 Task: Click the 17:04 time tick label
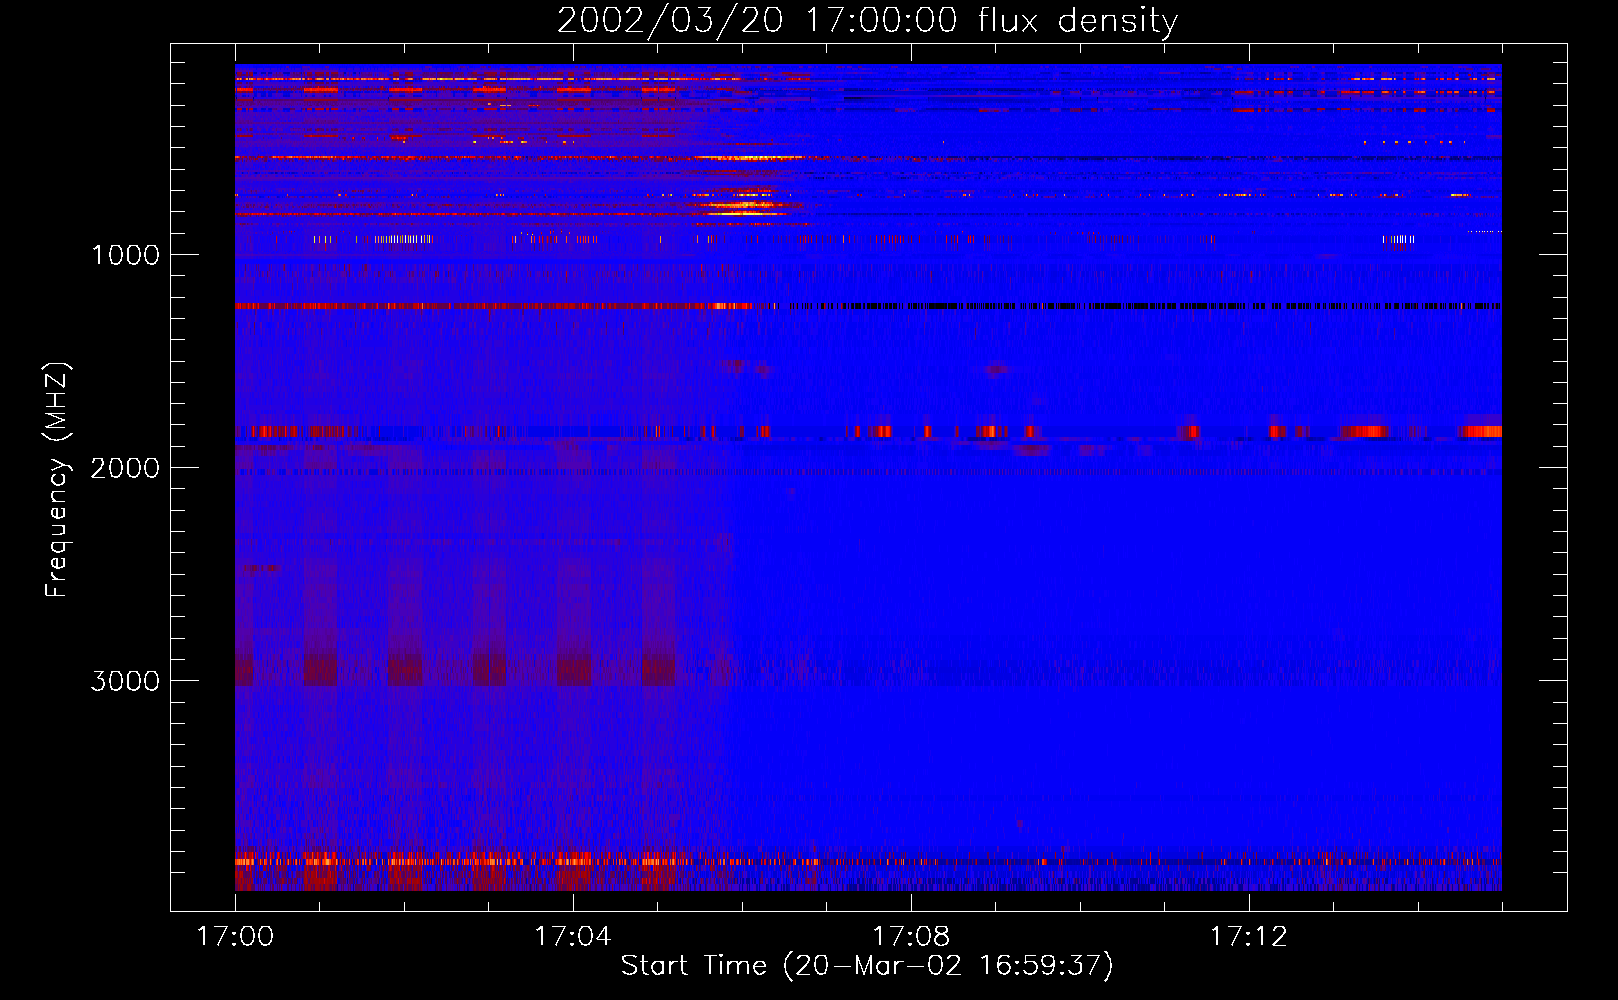point(572,937)
